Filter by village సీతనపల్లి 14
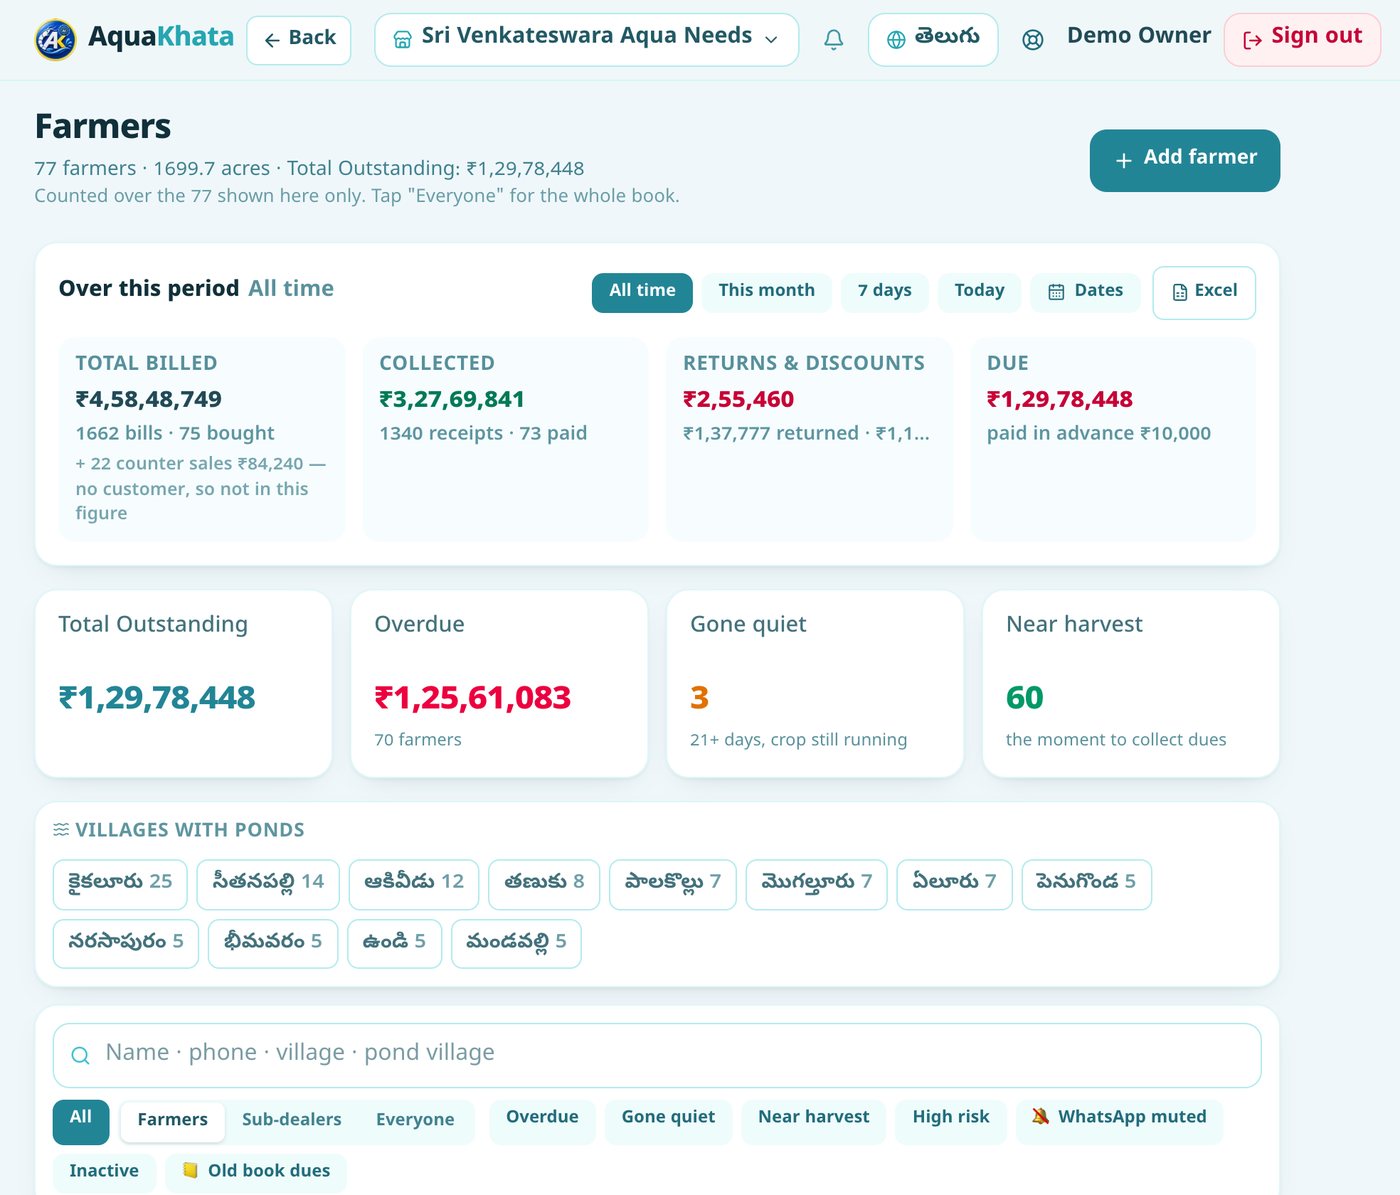Viewport: 1400px width, 1195px height. coord(268,884)
